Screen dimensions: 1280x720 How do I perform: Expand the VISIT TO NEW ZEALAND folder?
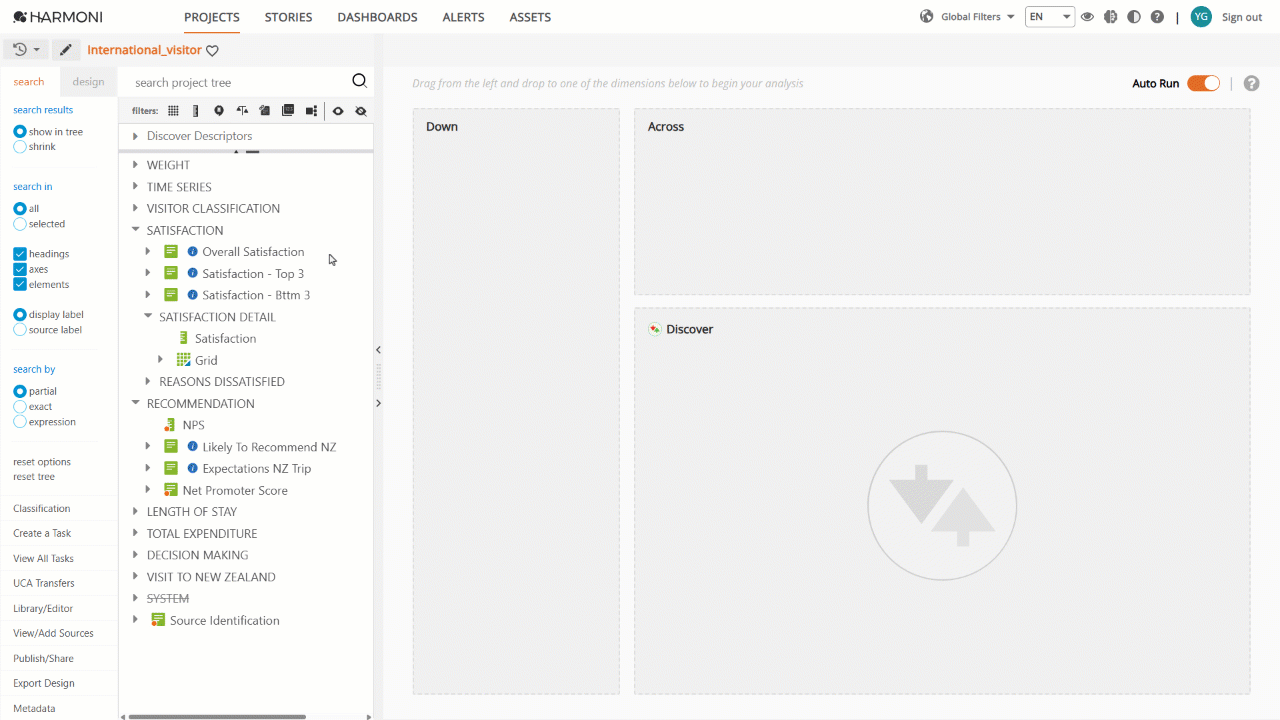click(135, 577)
